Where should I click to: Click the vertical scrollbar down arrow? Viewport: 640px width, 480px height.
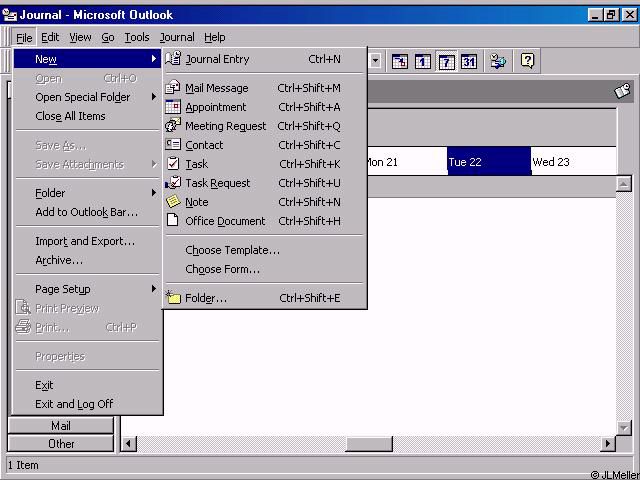(x=623, y=428)
